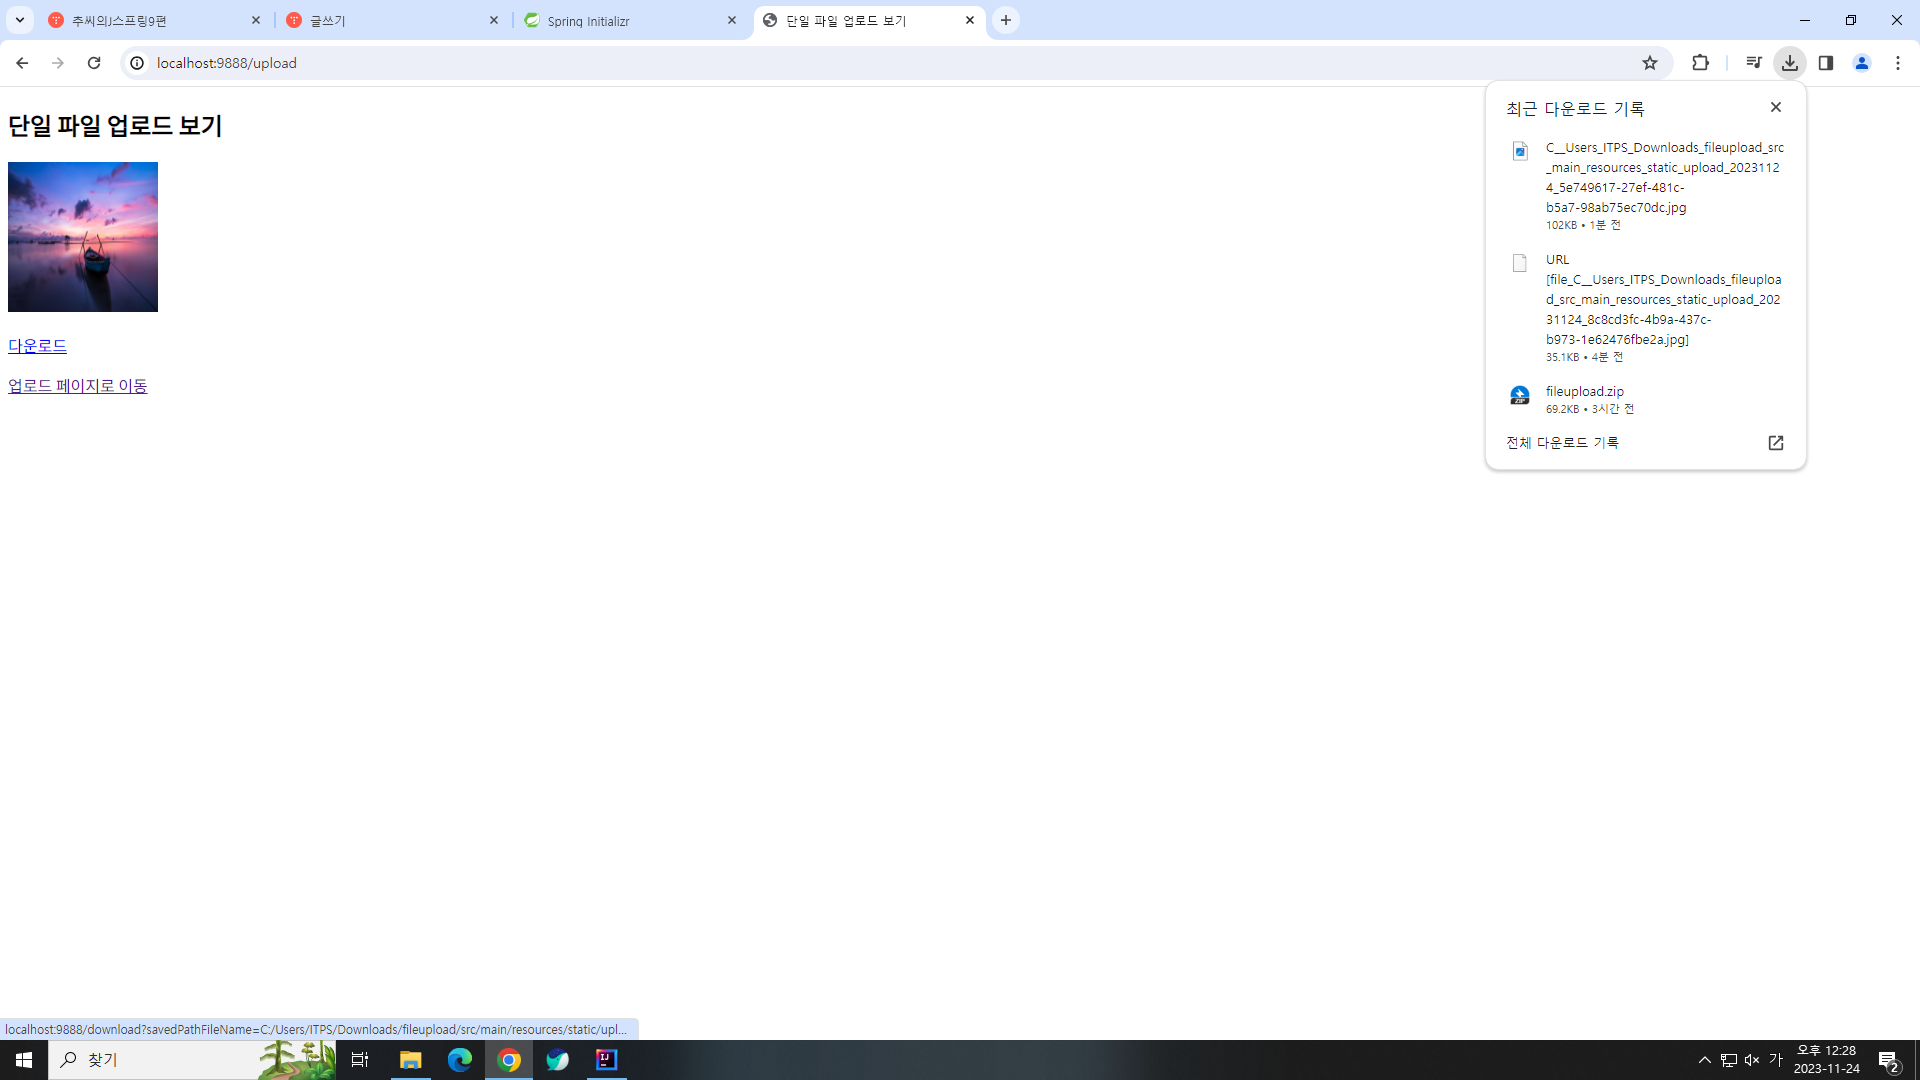The height and width of the screenshot is (1080, 1920).
Task: Click the uploaded sunset boat image
Action: (83, 237)
